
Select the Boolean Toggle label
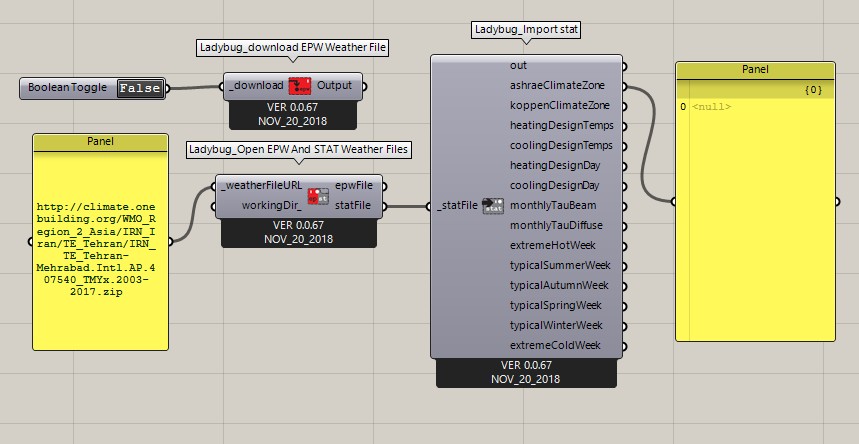tap(67, 88)
